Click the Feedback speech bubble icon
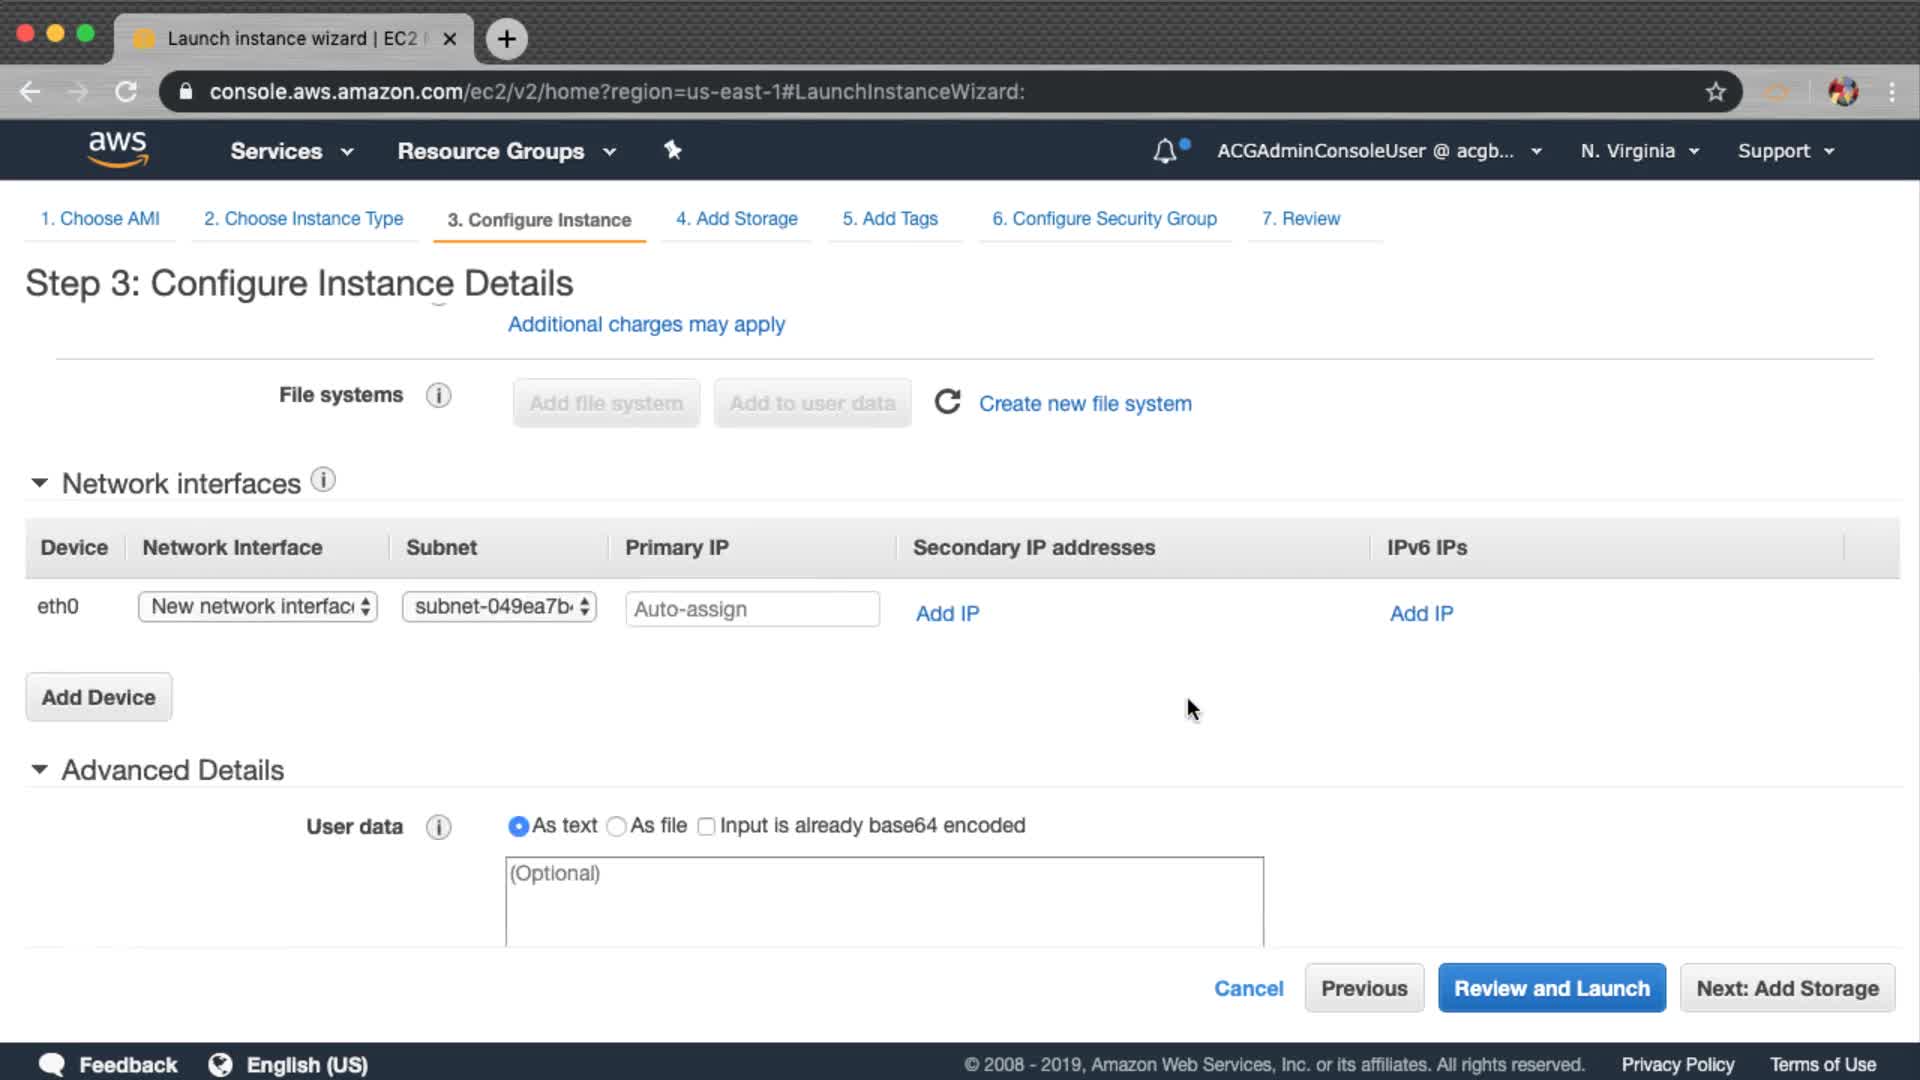Image resolution: width=1920 pixels, height=1080 pixels. pyautogui.click(x=52, y=1064)
